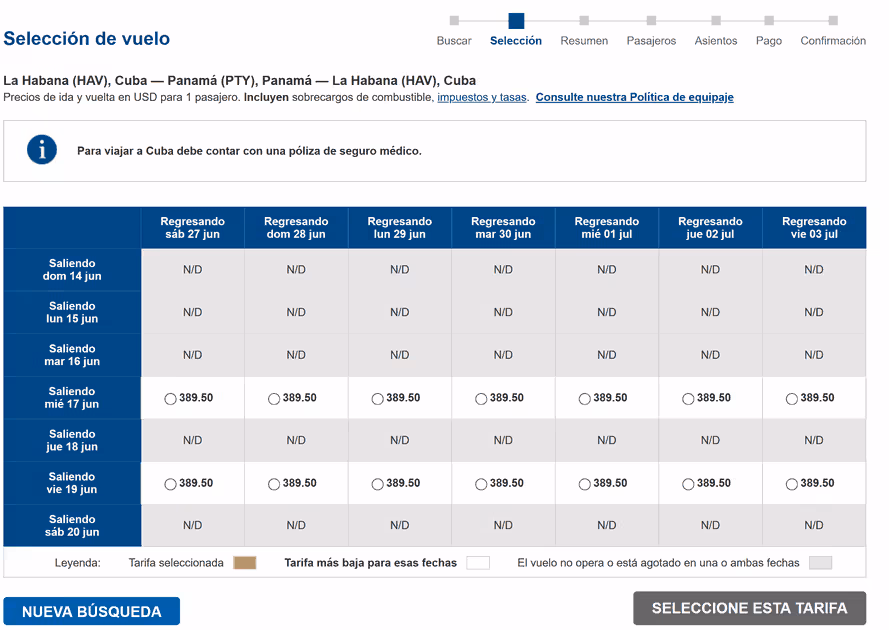Viewport: 889px width, 630px height.
Task: Click the tan Tarifa seleccionada legend swatch
Action: pos(245,563)
